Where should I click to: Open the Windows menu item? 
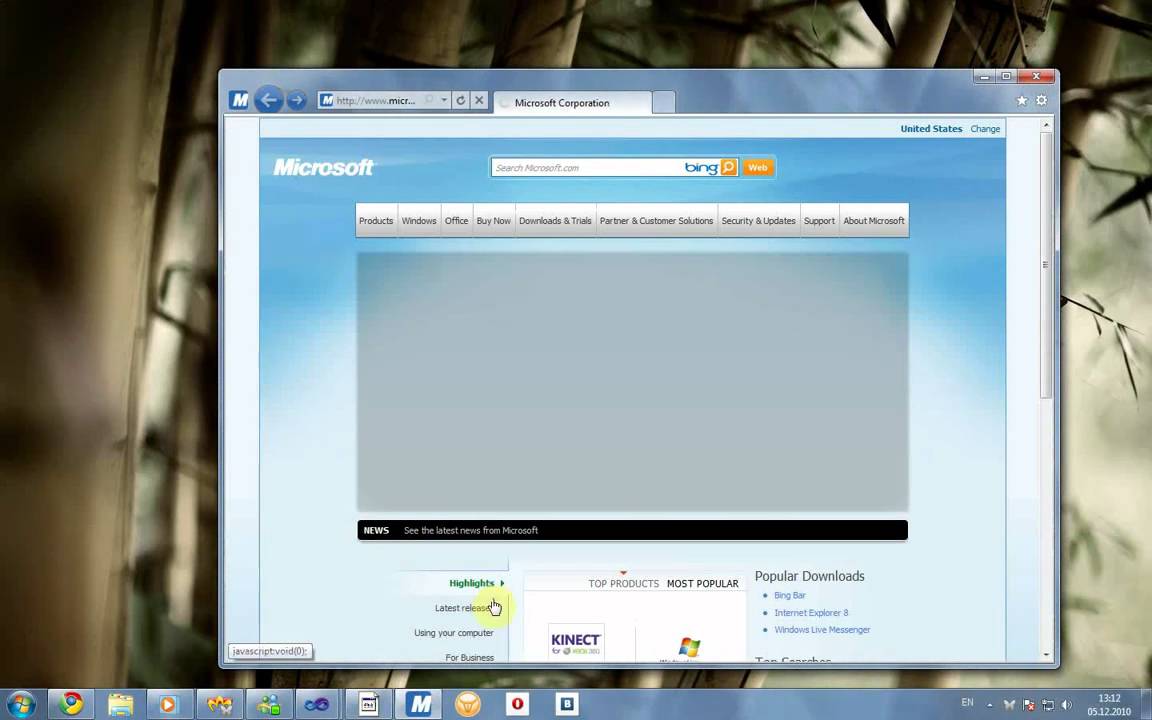point(419,220)
